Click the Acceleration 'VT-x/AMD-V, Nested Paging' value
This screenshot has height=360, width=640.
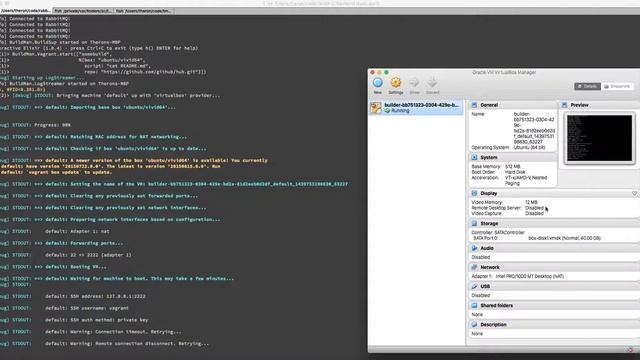coord(526,180)
